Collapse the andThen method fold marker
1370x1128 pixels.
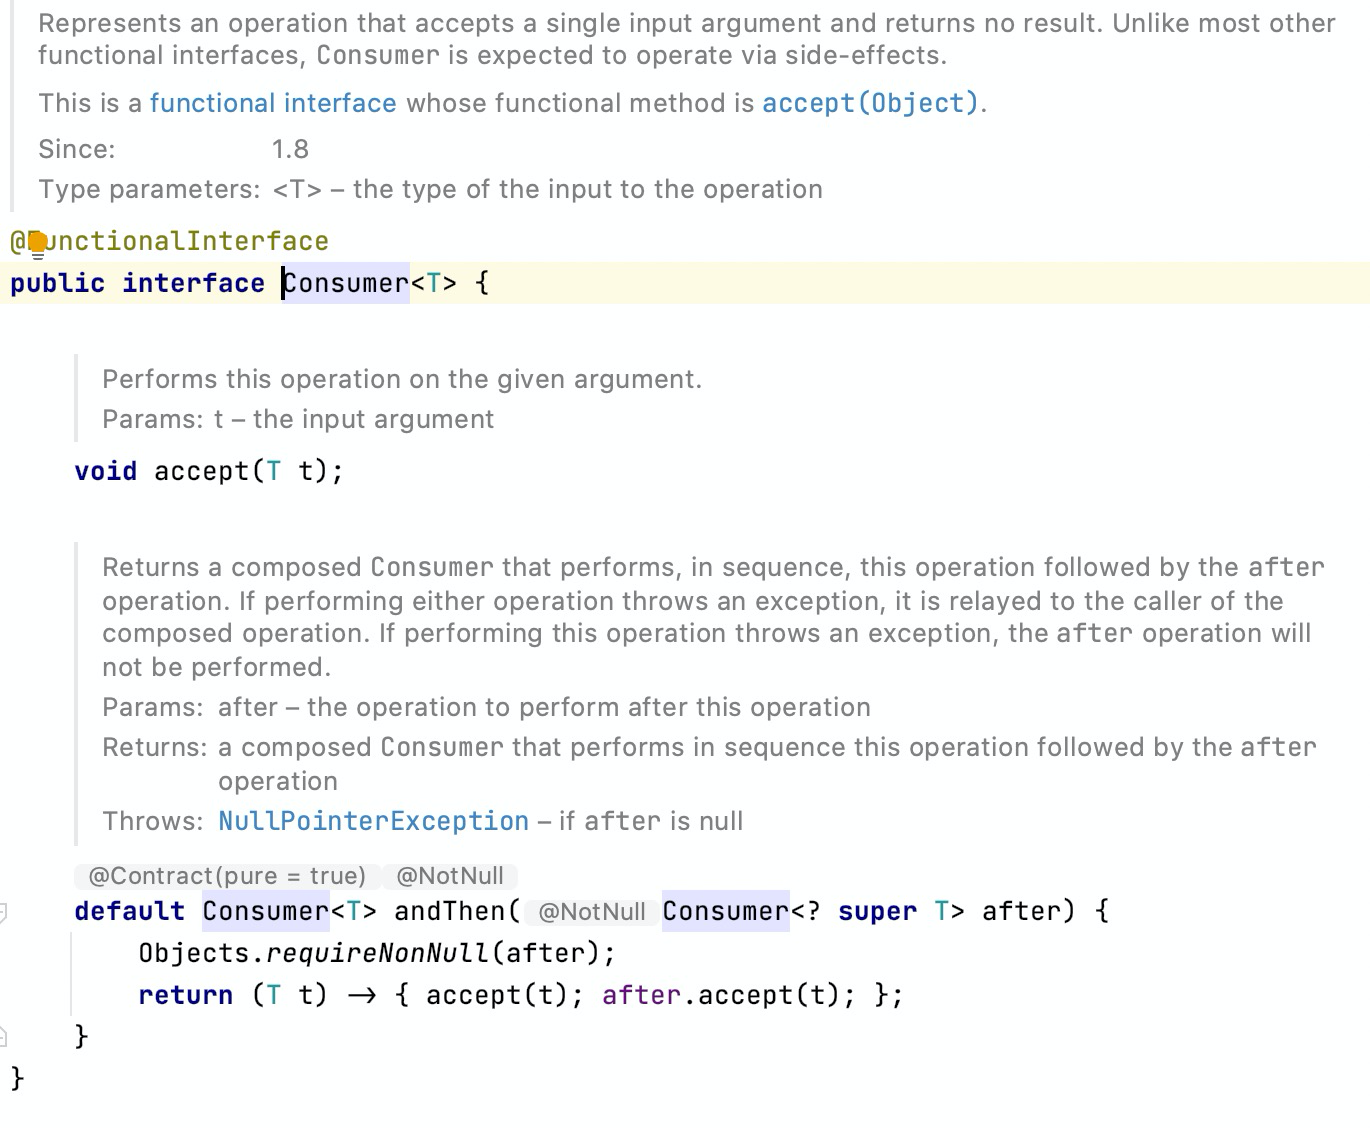pyautogui.click(x=4, y=911)
